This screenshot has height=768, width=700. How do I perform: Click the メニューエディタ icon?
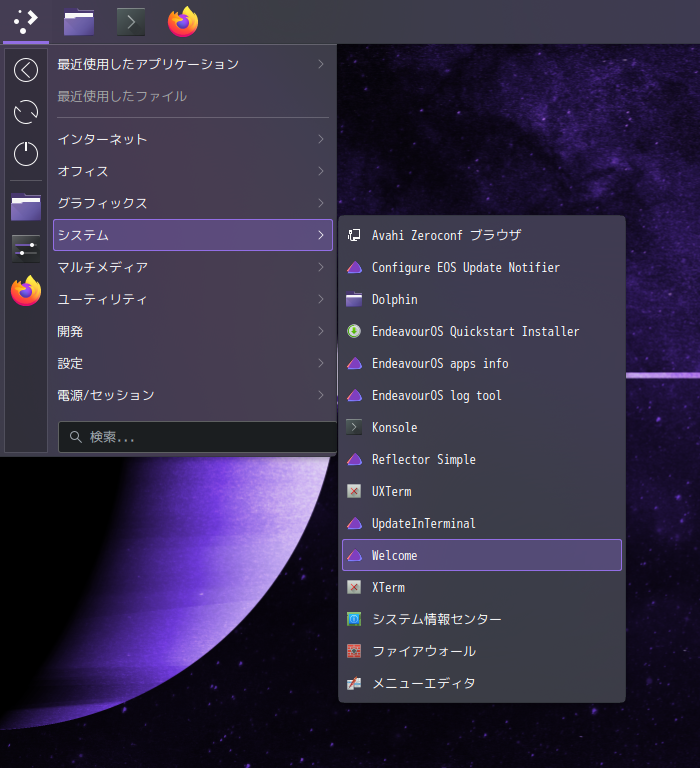click(354, 683)
